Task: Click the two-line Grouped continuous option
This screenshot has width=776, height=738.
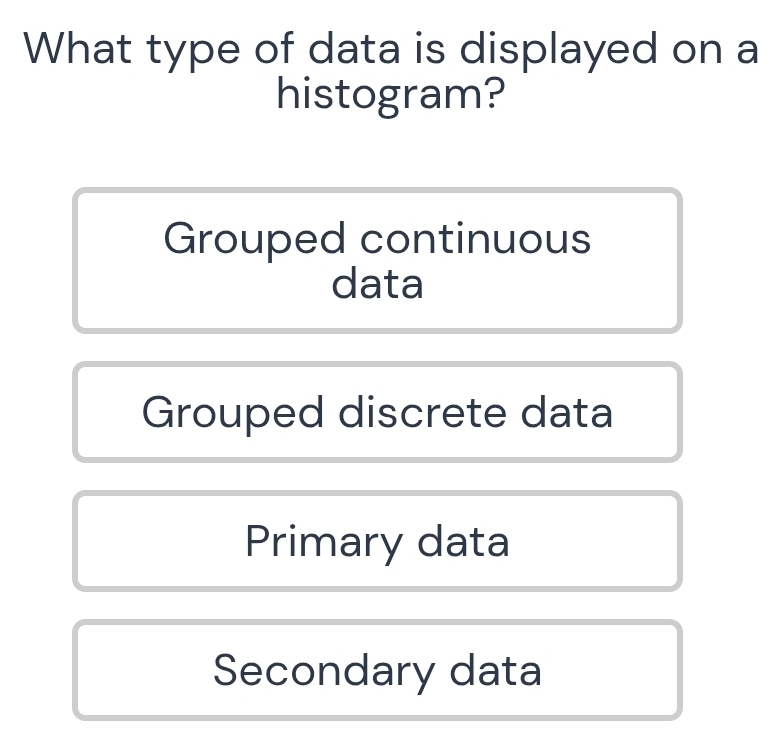Action: tap(377, 260)
